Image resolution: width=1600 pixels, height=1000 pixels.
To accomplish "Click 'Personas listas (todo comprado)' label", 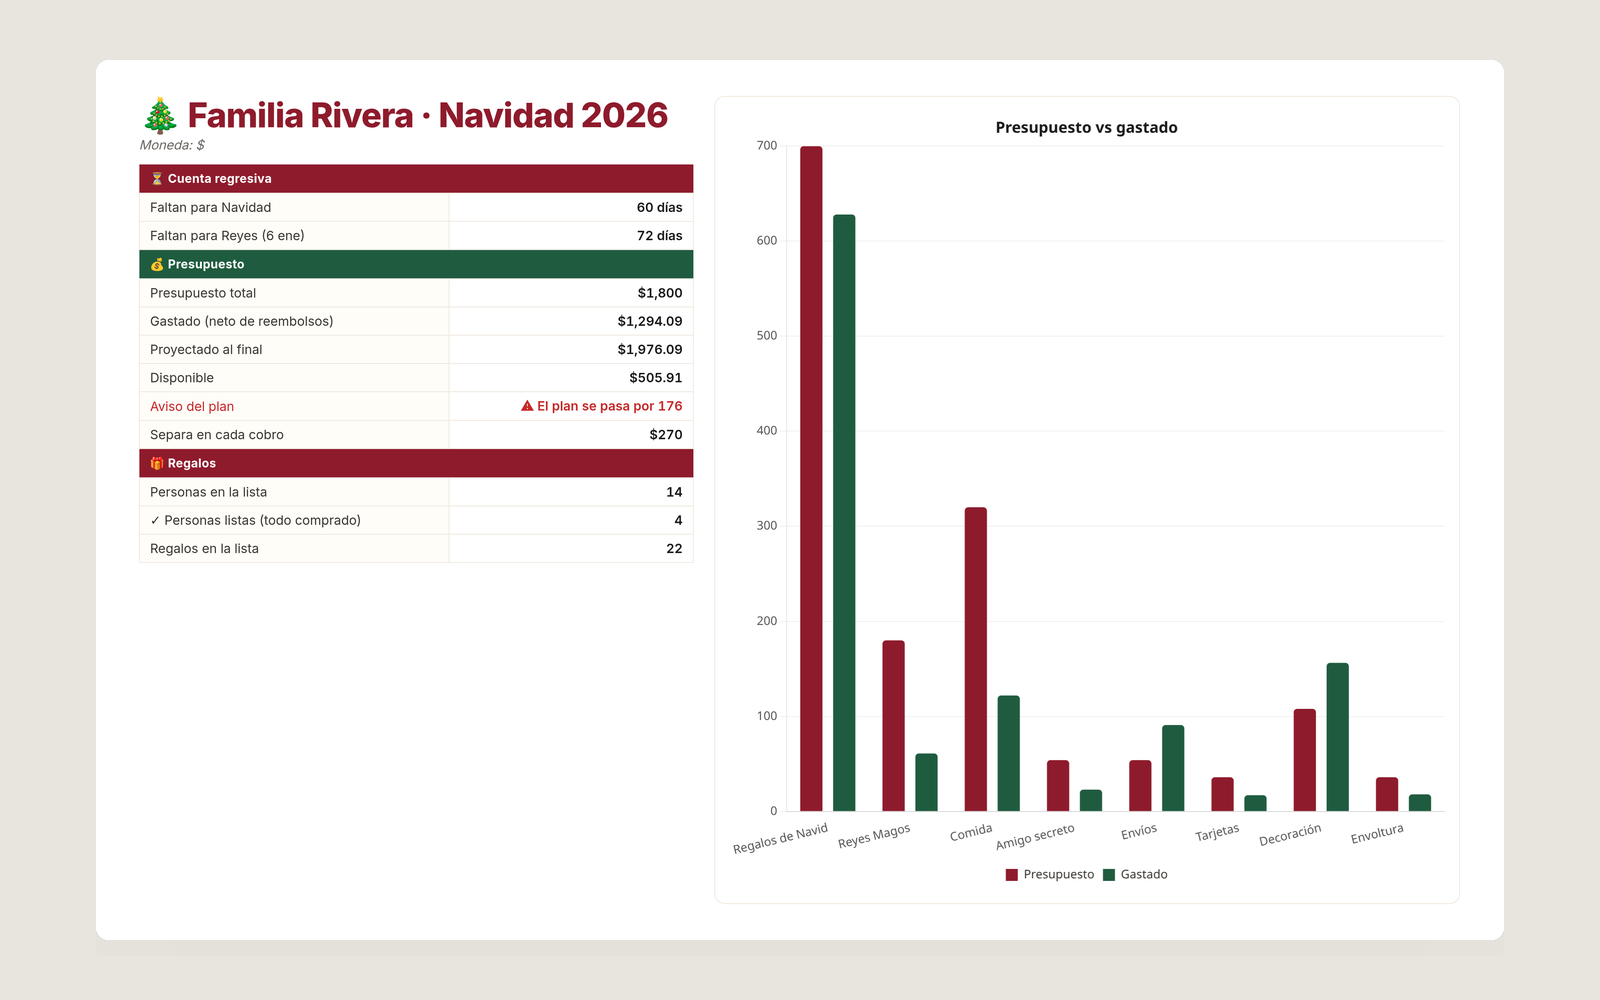I will pyautogui.click(x=262, y=520).
